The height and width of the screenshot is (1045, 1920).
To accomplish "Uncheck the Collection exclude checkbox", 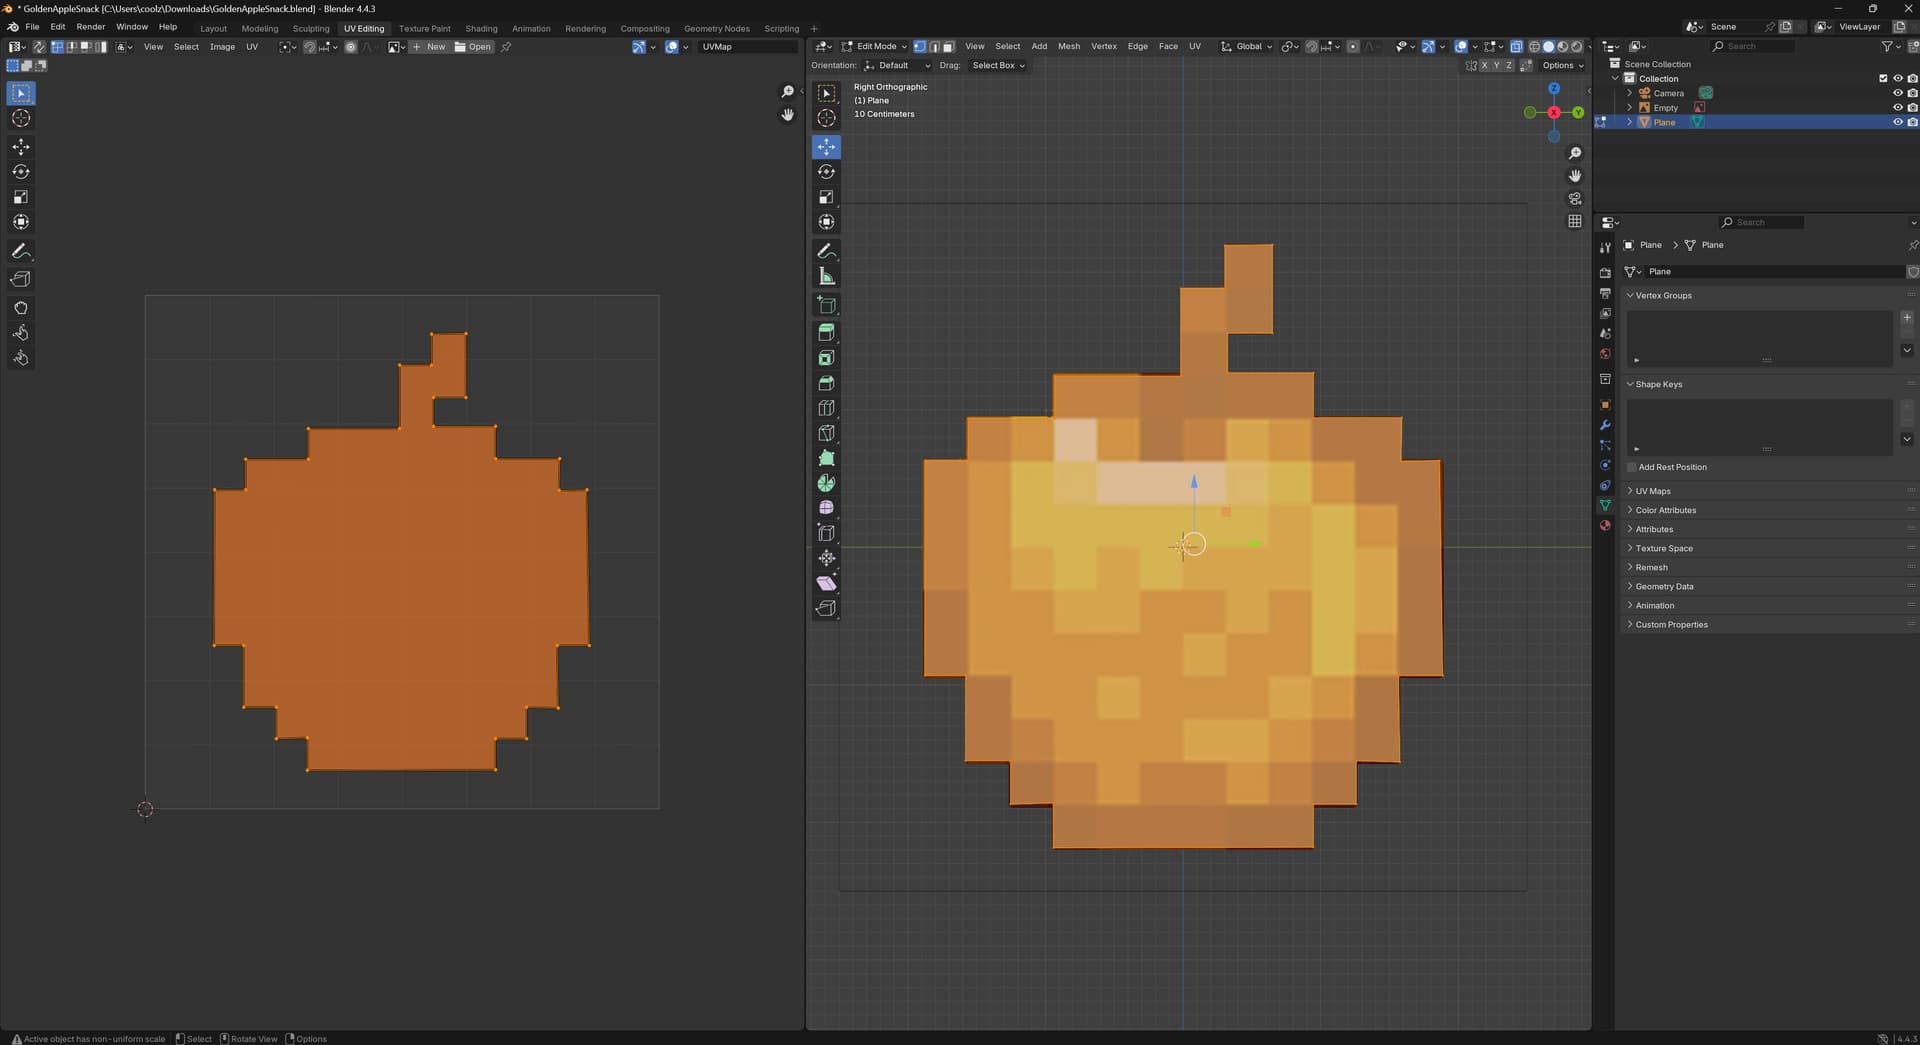I will click(x=1883, y=79).
